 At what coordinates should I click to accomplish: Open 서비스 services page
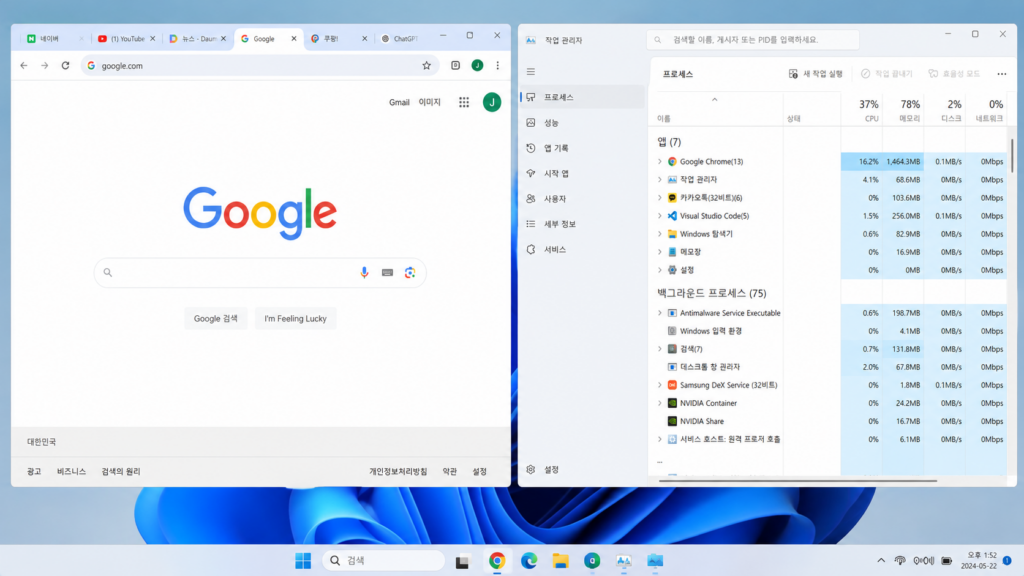(583, 249)
